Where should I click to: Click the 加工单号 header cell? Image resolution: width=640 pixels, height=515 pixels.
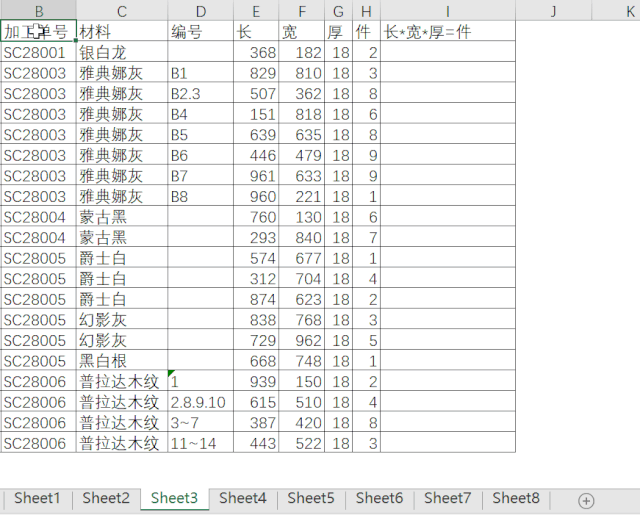point(38,31)
